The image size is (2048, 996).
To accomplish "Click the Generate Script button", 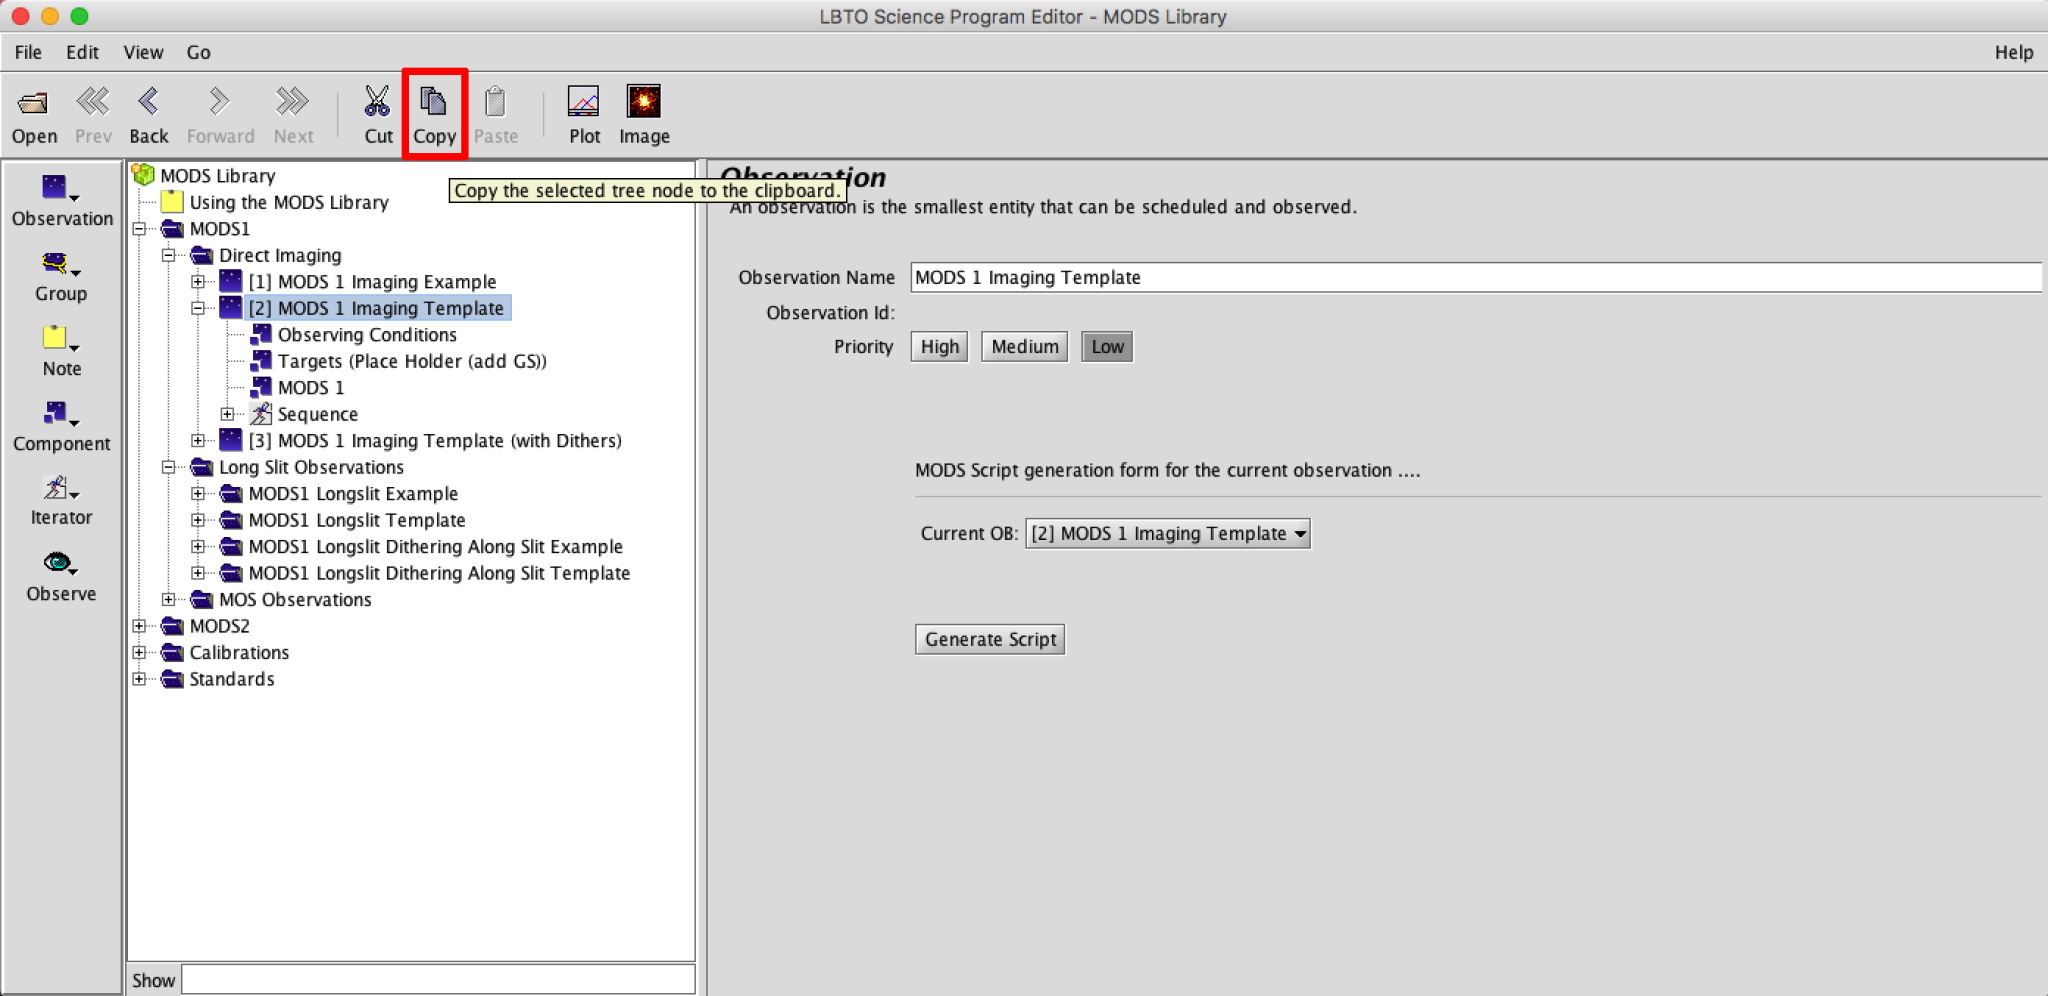I will (990, 639).
